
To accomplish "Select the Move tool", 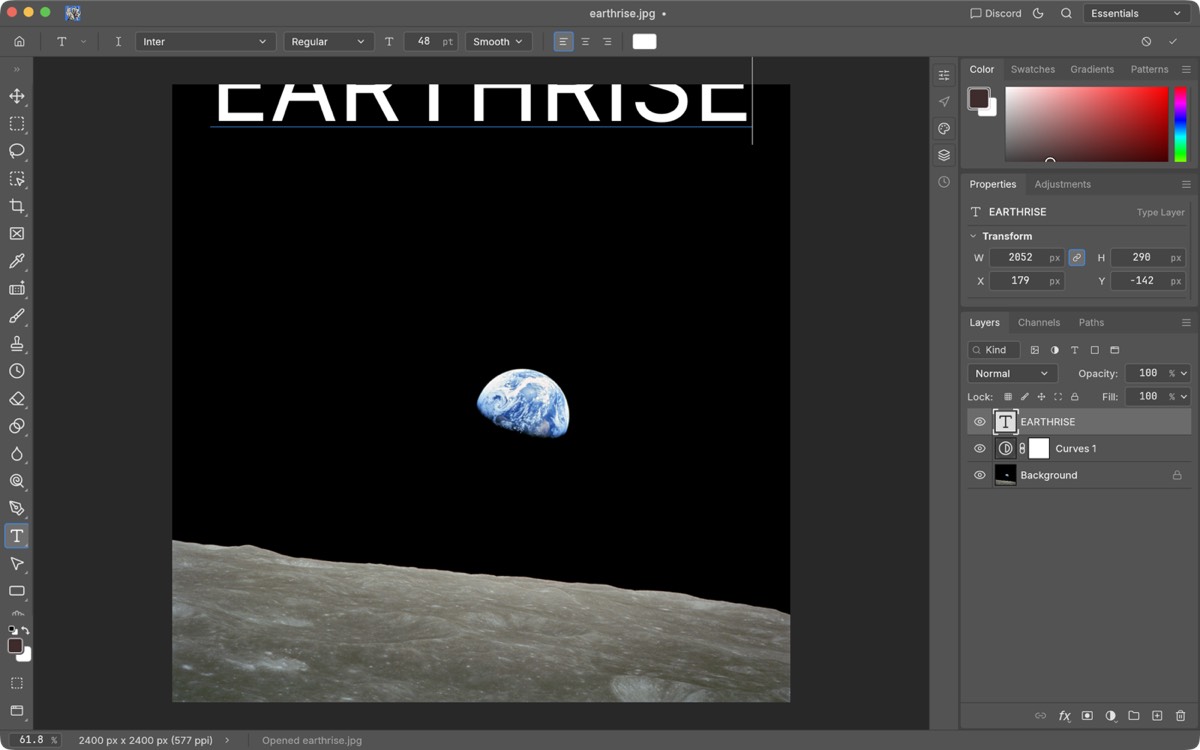I will click(x=17, y=96).
